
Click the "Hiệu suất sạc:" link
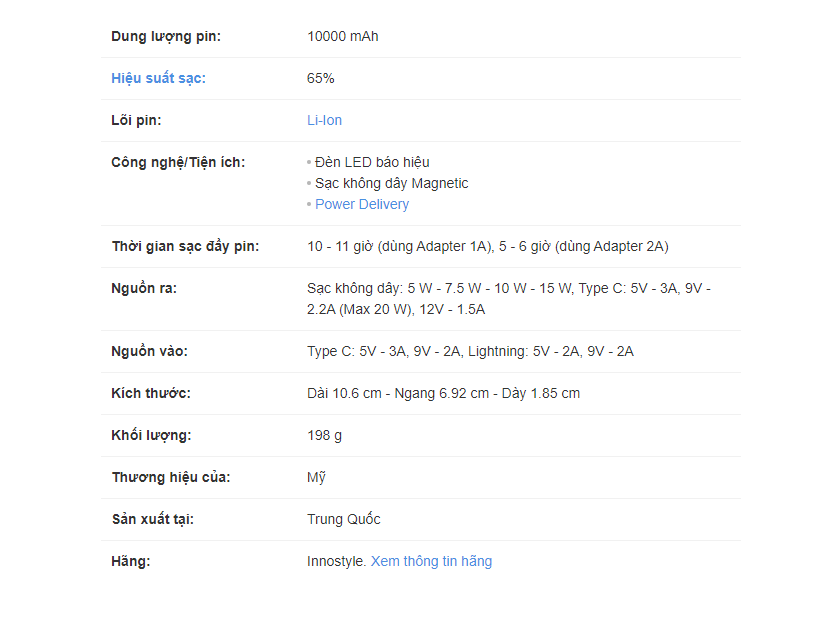pyautogui.click(x=158, y=78)
